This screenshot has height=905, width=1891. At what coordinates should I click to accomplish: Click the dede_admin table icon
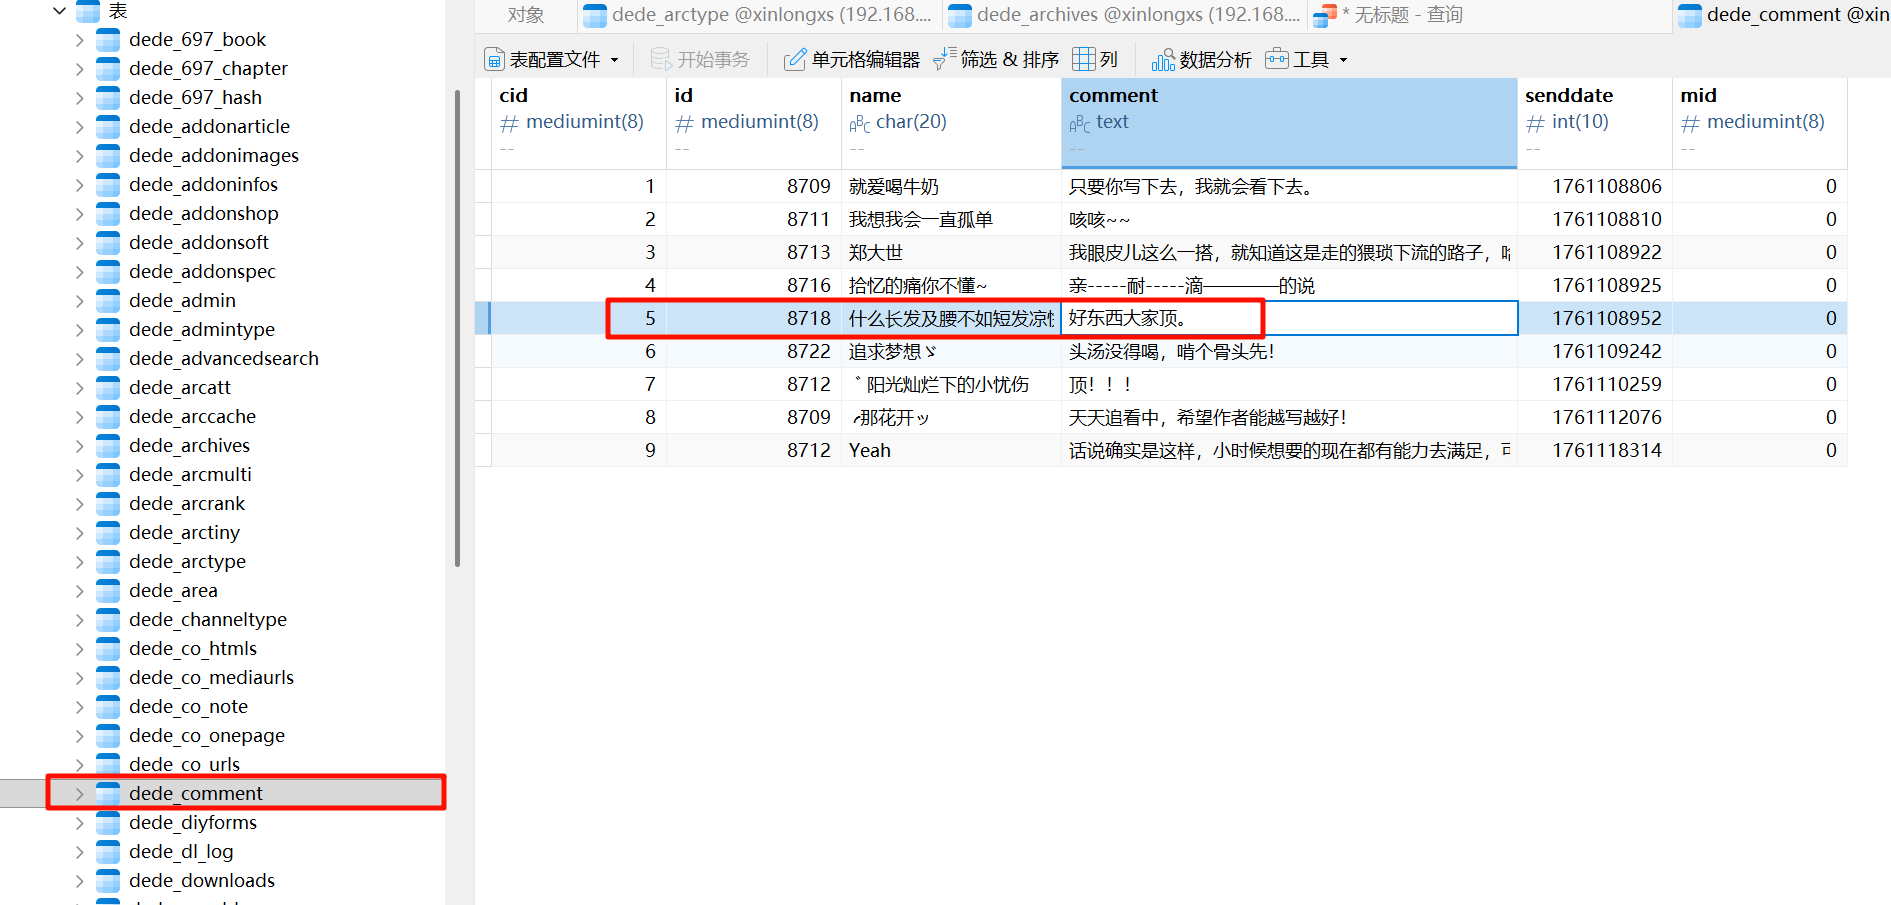pyautogui.click(x=108, y=301)
